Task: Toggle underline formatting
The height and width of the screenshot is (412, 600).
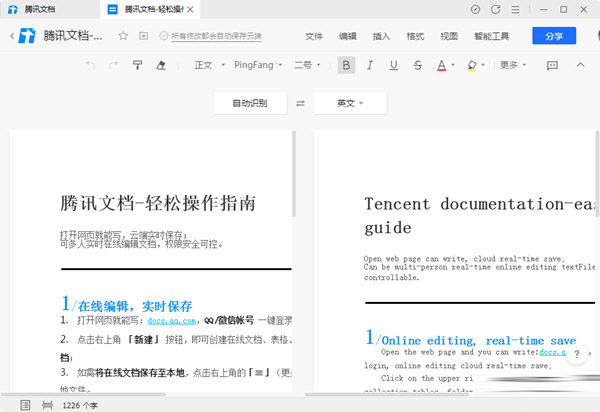Action: pyautogui.click(x=393, y=65)
